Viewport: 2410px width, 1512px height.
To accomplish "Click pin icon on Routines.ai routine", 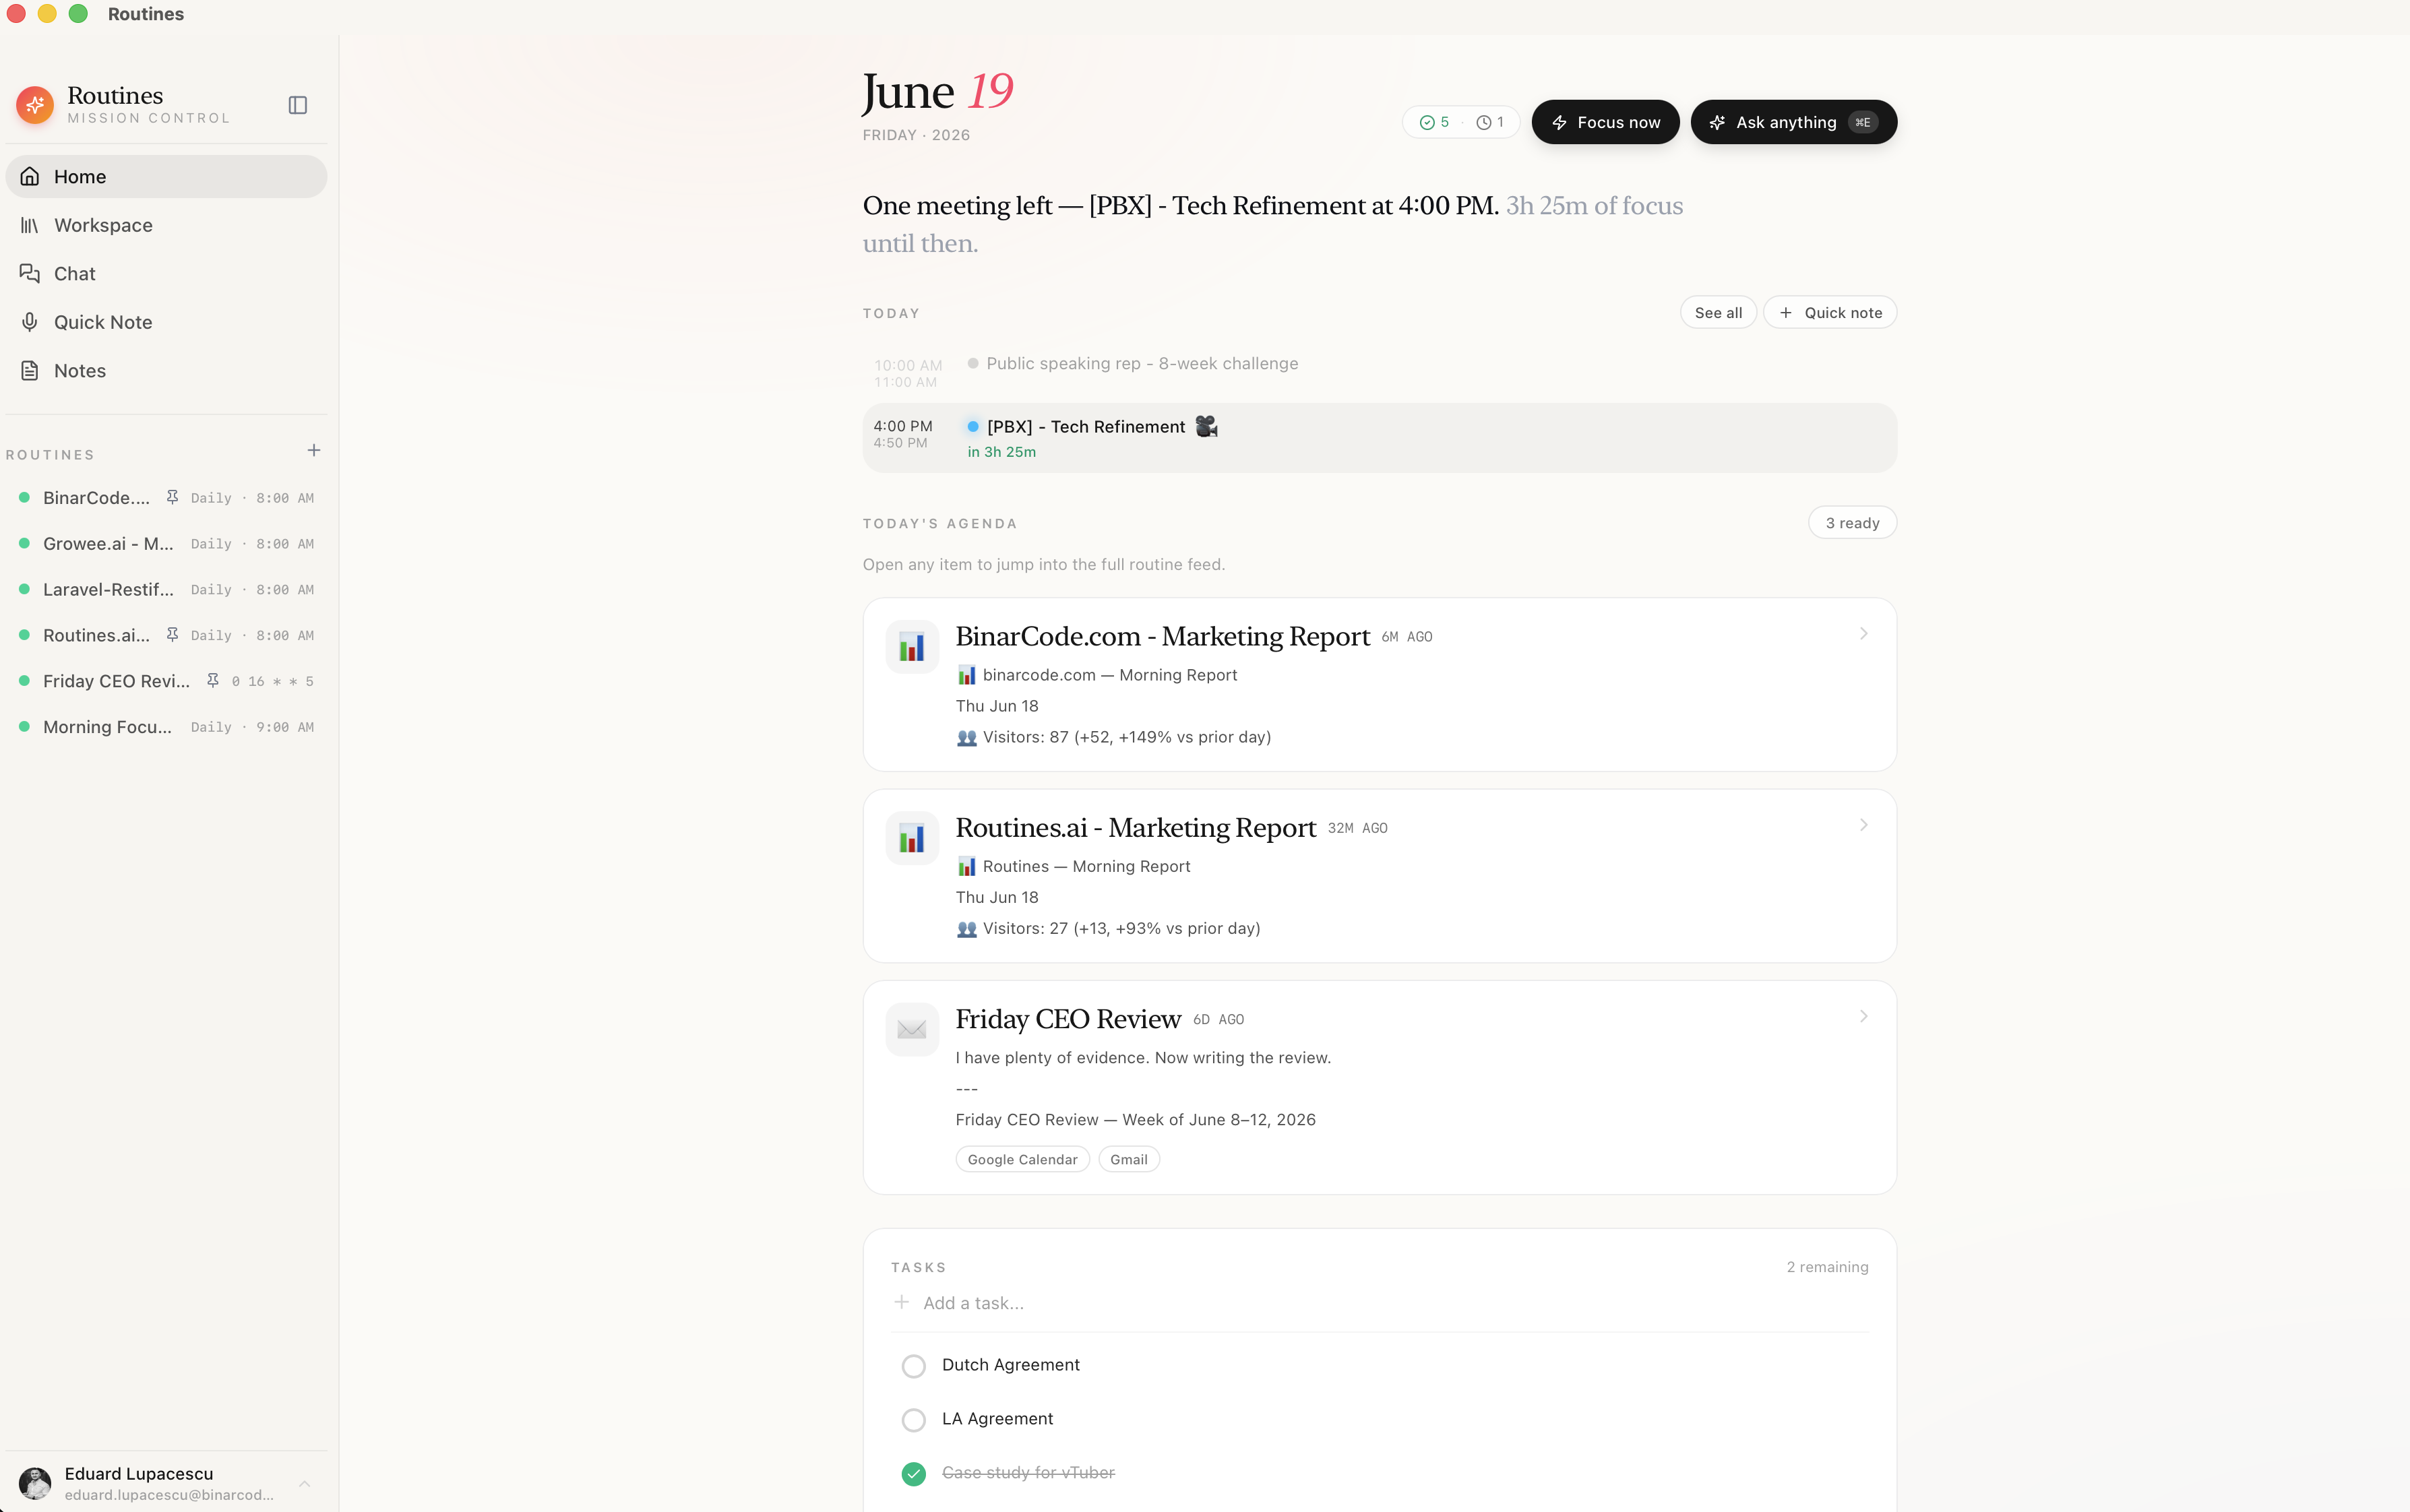I will 172,635.
